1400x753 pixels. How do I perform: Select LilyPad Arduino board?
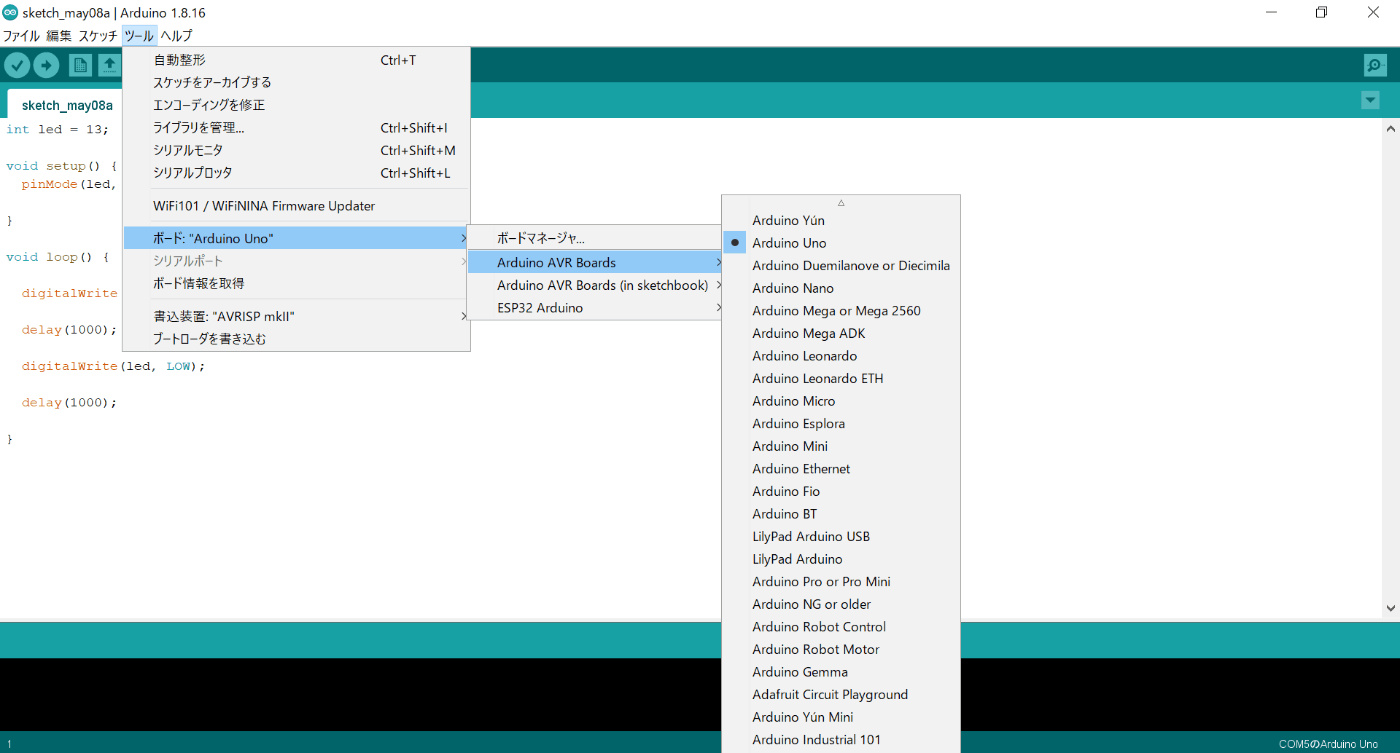click(x=841, y=559)
